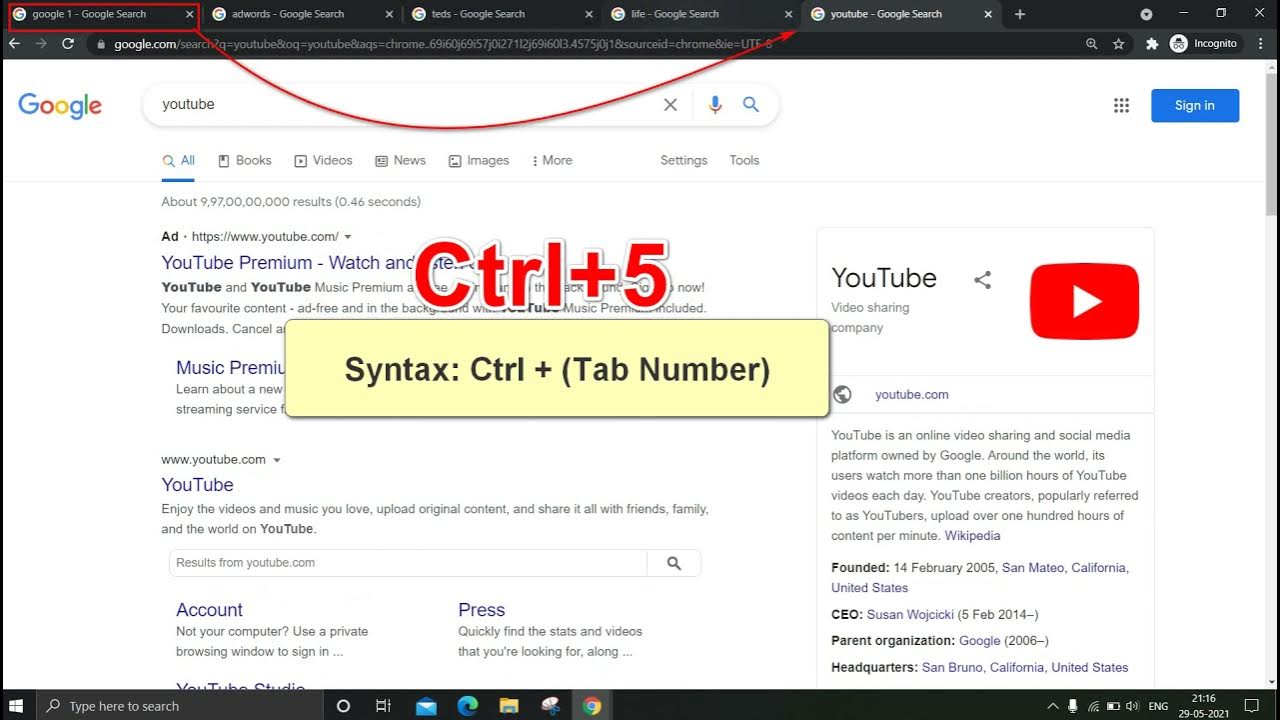Select the All results tab
1280x720 pixels.
click(179, 161)
